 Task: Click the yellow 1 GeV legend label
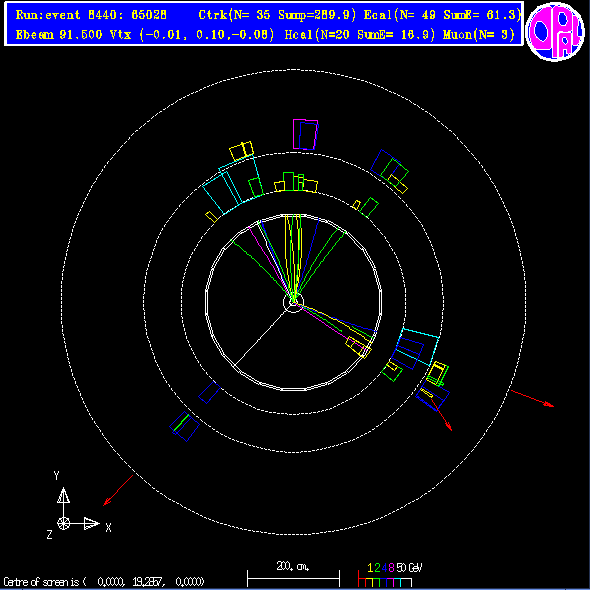(370, 568)
